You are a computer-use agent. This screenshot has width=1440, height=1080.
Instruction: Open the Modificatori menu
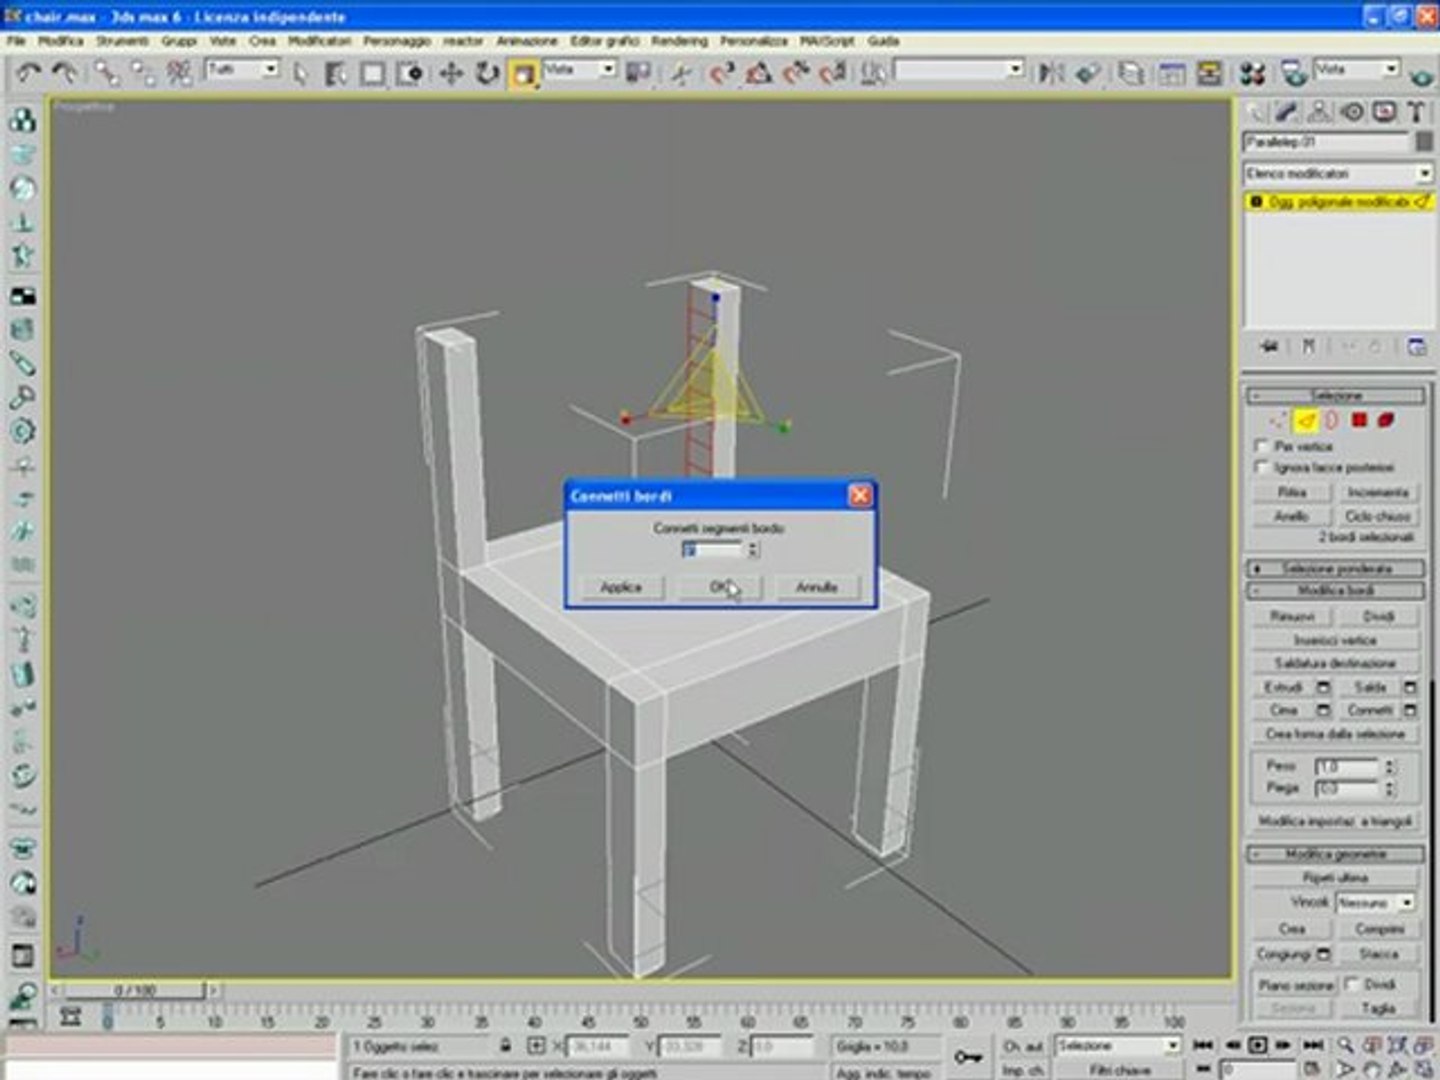[x=320, y=41]
